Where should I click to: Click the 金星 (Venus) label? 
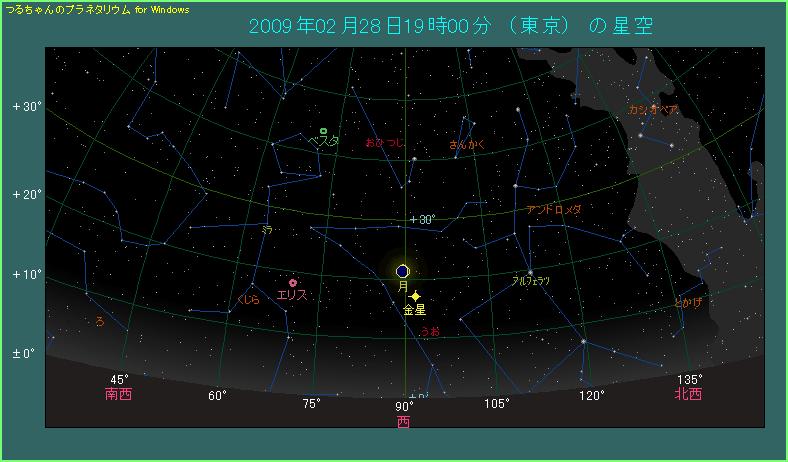[414, 311]
